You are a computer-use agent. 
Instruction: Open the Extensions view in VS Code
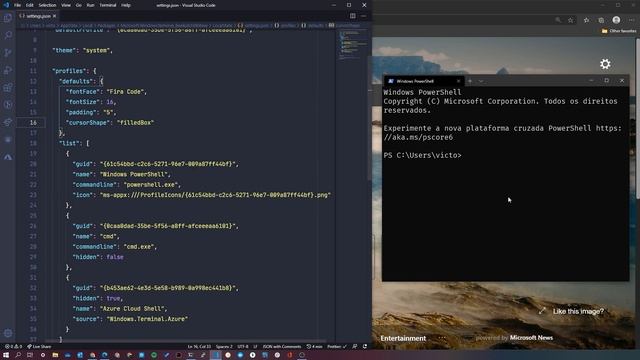tap(8, 87)
